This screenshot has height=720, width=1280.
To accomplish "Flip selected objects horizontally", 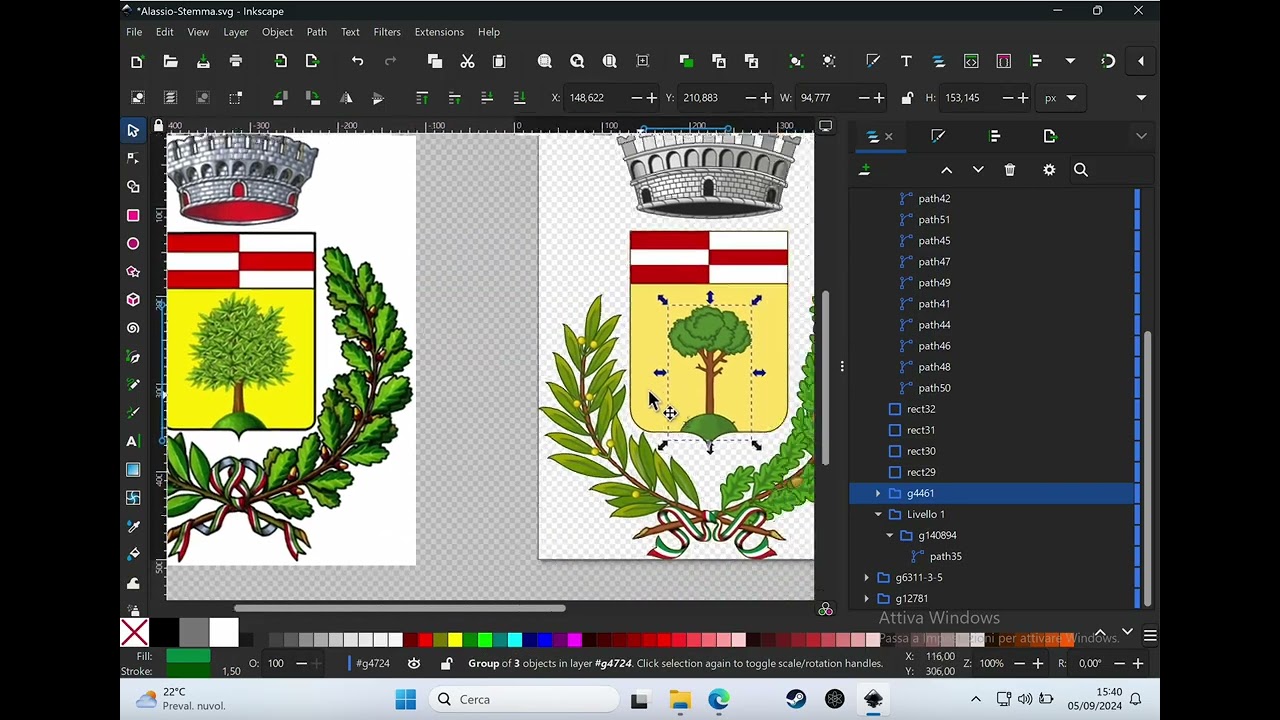I will click(346, 98).
